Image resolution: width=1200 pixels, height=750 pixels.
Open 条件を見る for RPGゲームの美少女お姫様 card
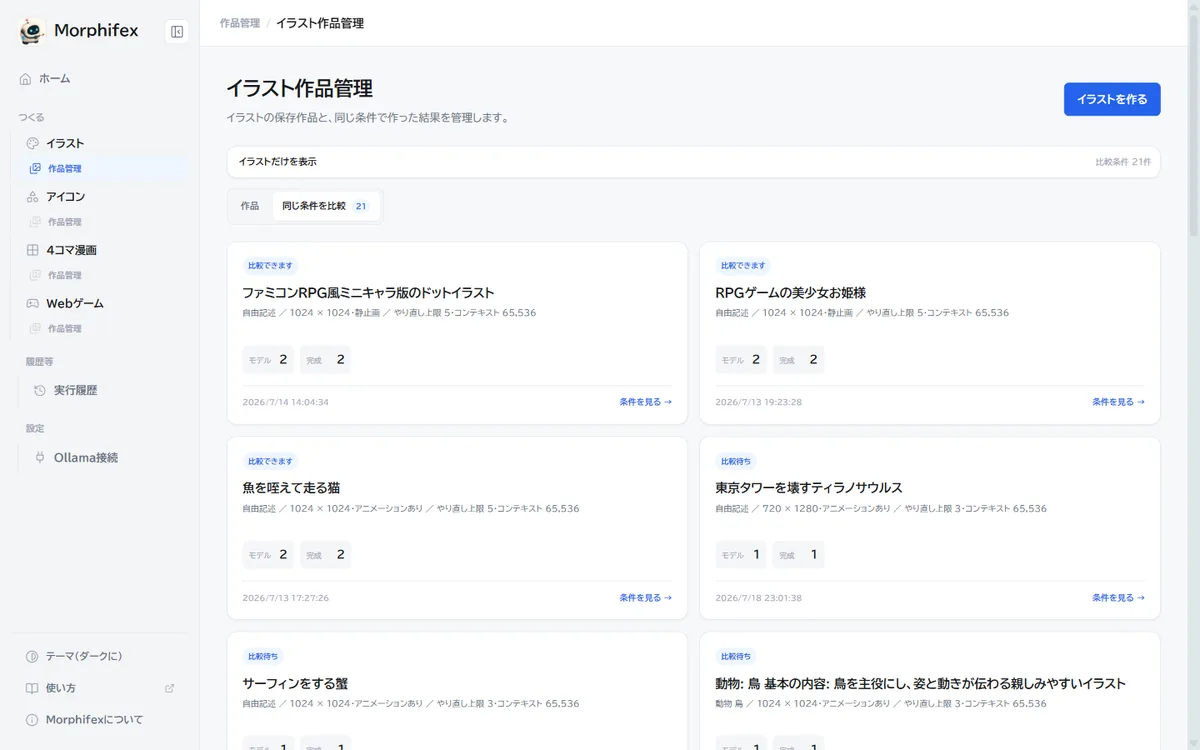(1118, 402)
